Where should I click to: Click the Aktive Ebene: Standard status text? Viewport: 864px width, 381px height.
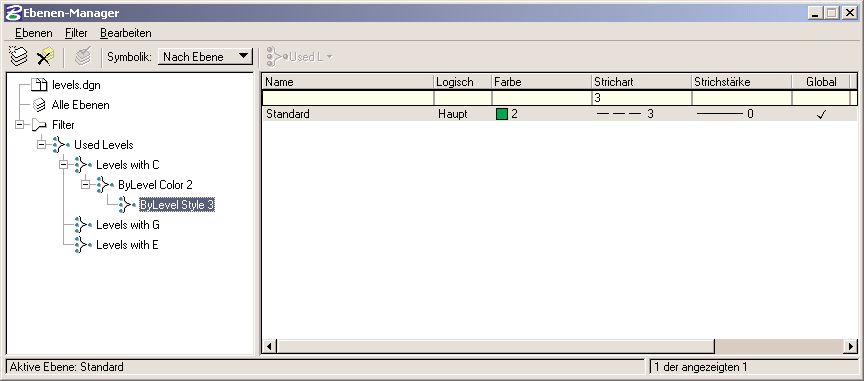point(67,367)
